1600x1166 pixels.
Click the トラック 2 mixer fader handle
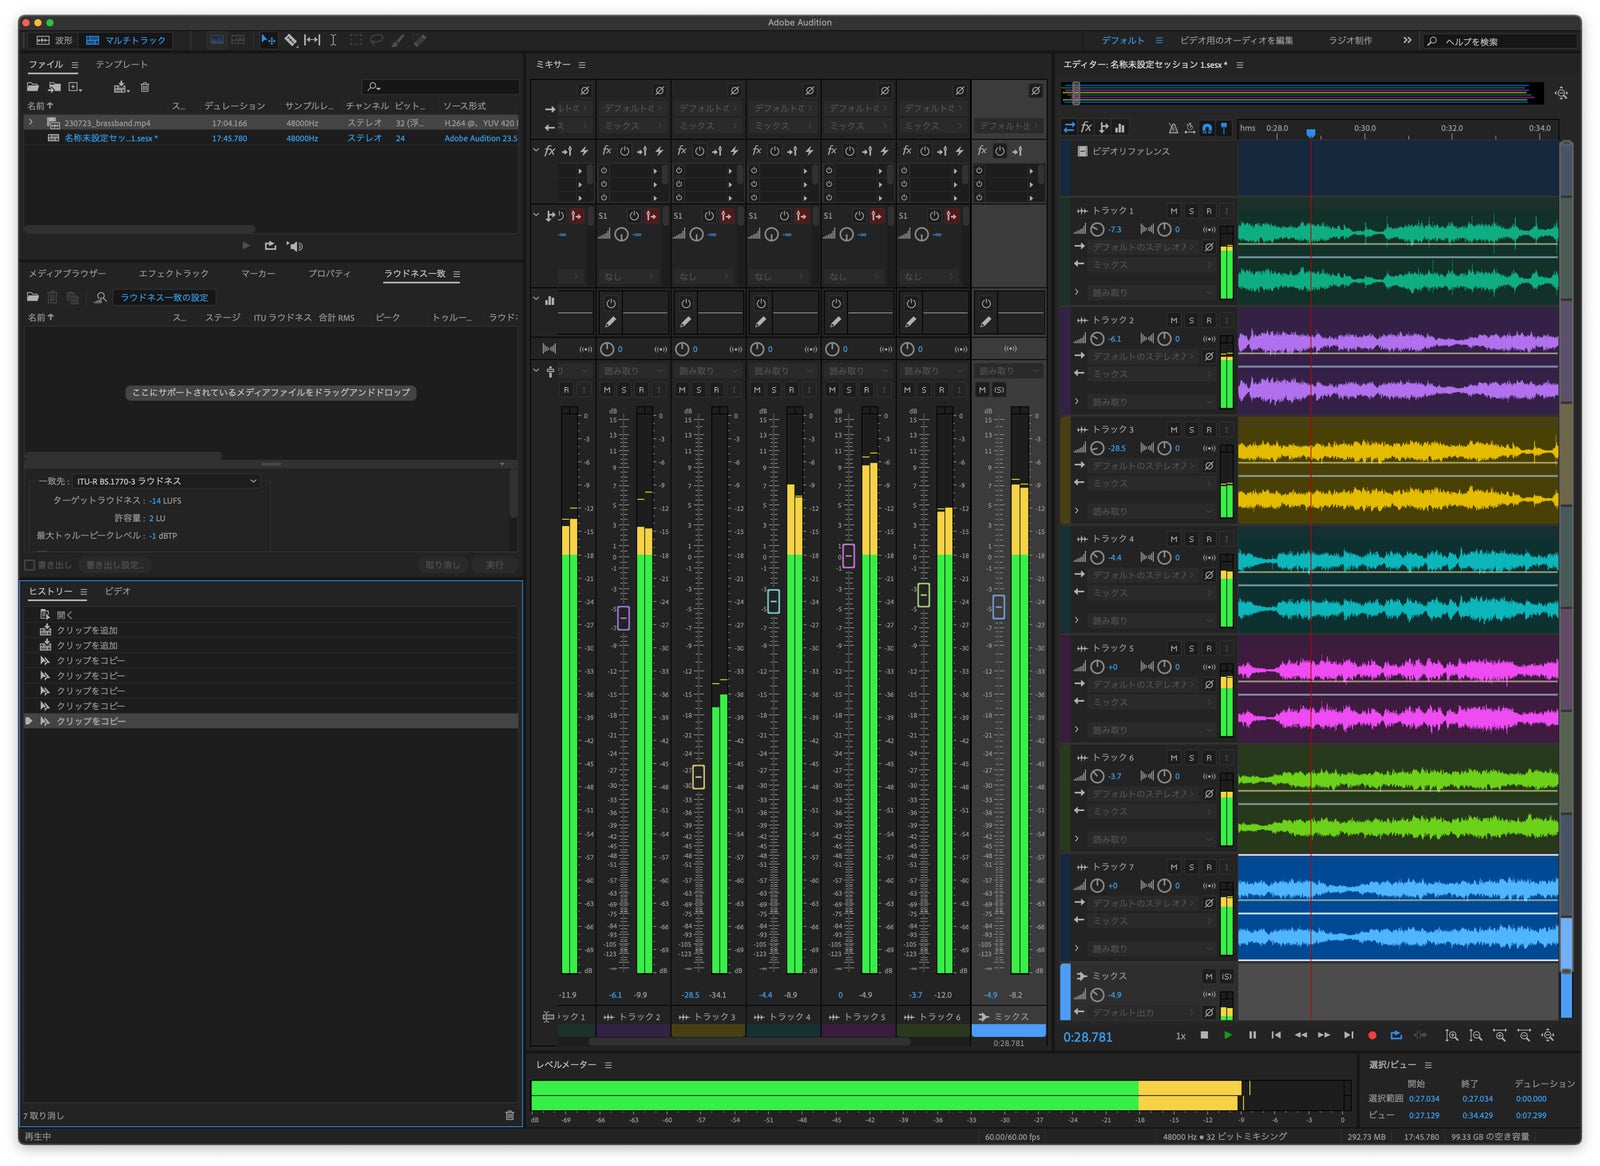tap(623, 618)
